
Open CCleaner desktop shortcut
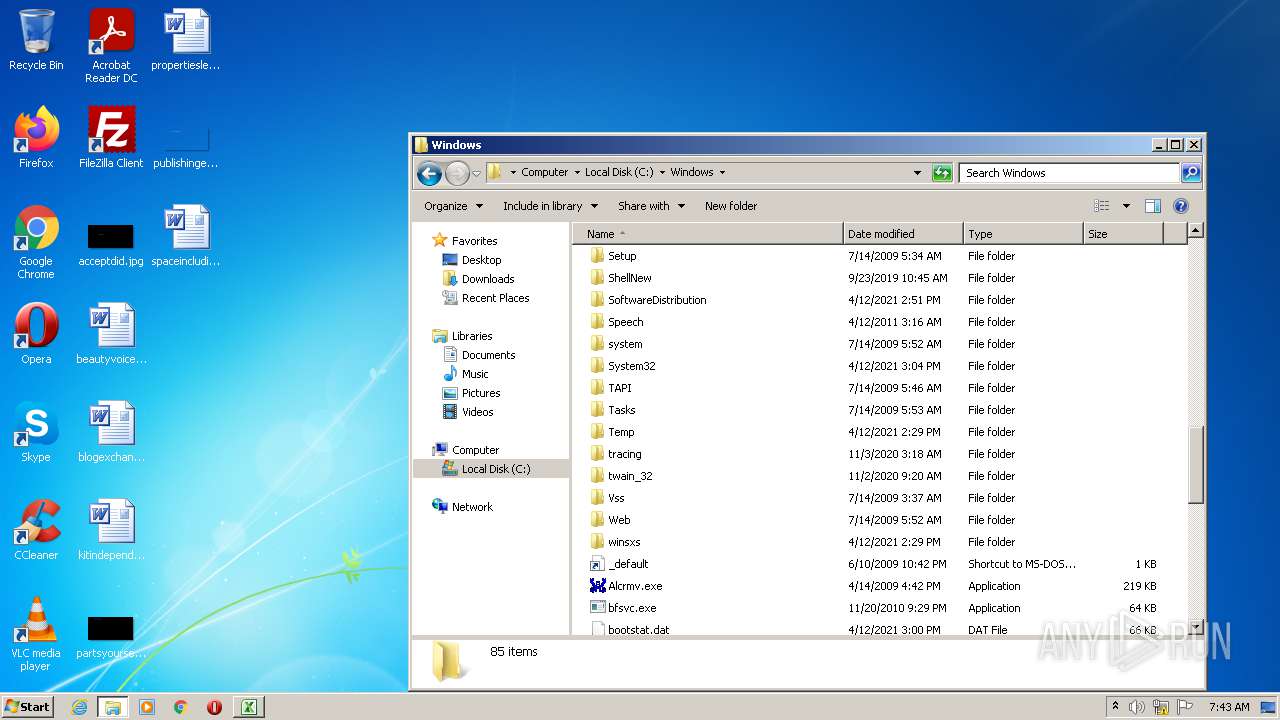pyautogui.click(x=36, y=530)
